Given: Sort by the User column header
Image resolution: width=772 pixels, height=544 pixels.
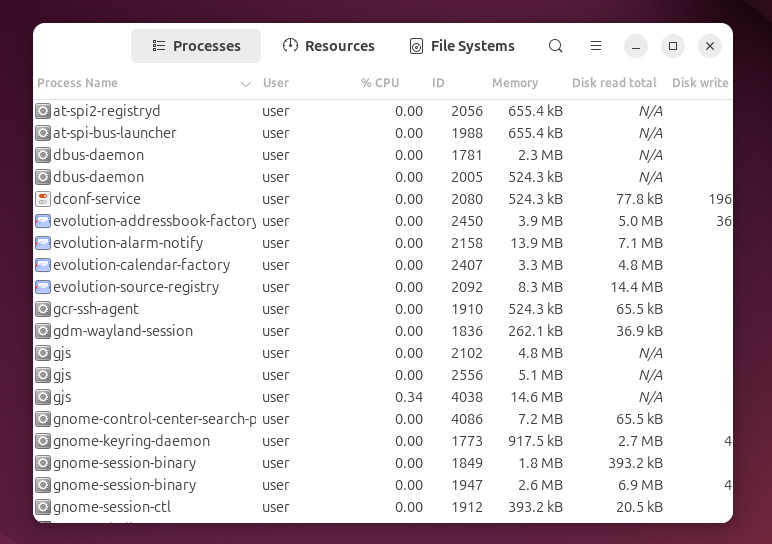Looking at the screenshot, I should (x=276, y=83).
